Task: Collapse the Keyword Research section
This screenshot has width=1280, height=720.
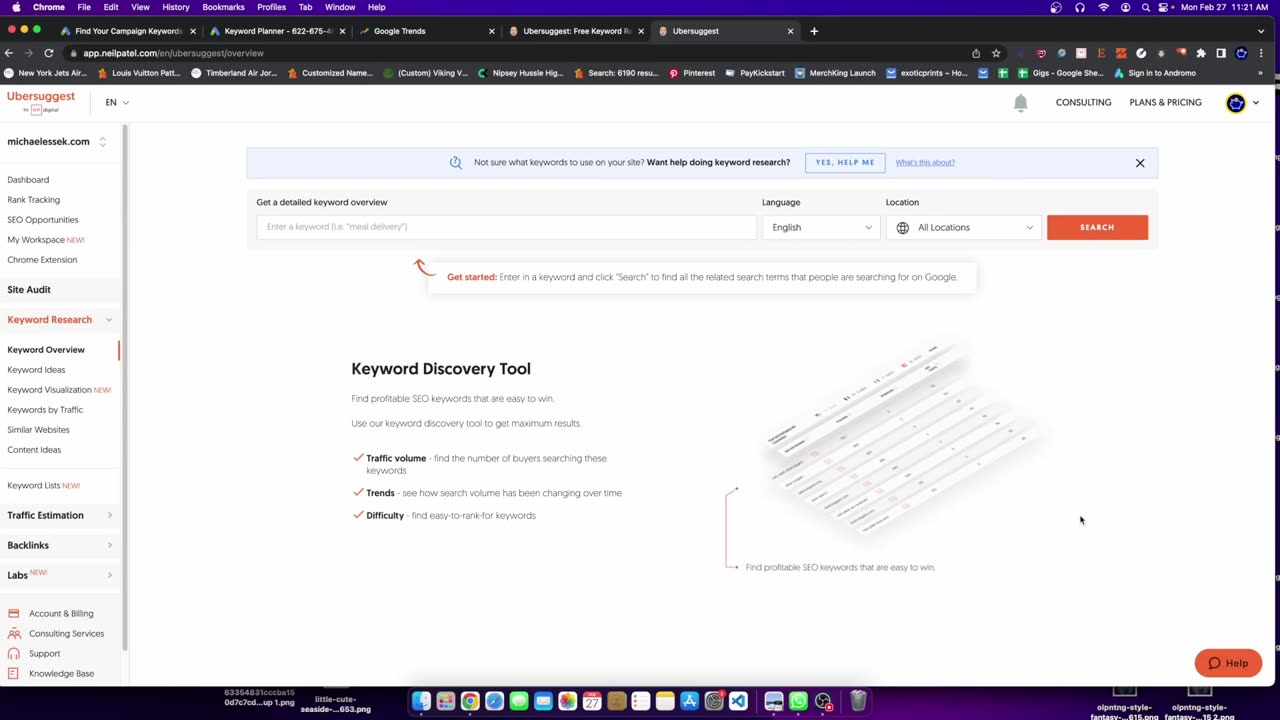Action: pos(108,320)
